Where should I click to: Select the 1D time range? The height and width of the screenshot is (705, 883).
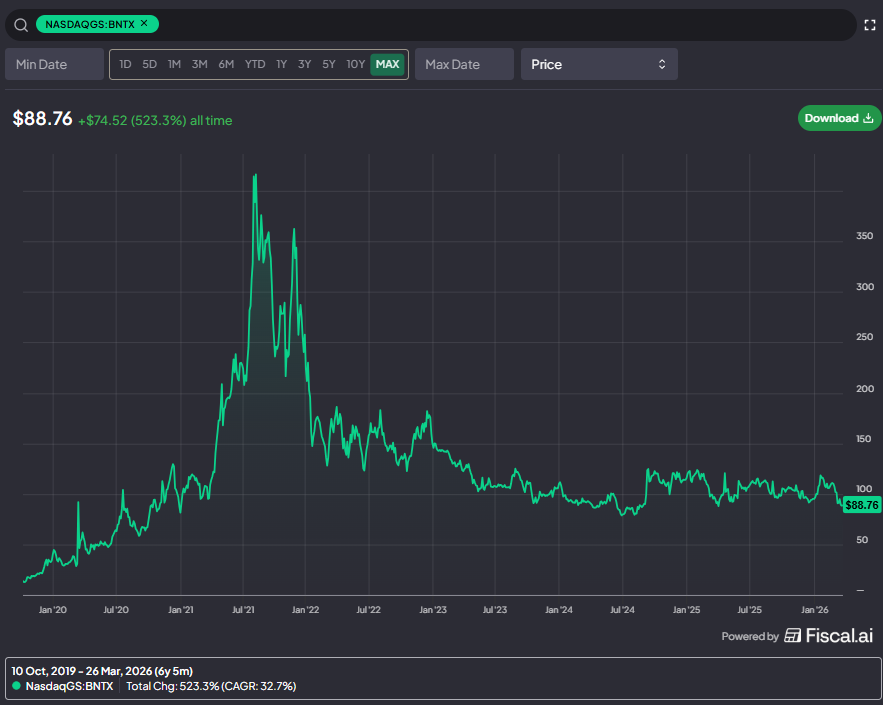tap(125, 64)
